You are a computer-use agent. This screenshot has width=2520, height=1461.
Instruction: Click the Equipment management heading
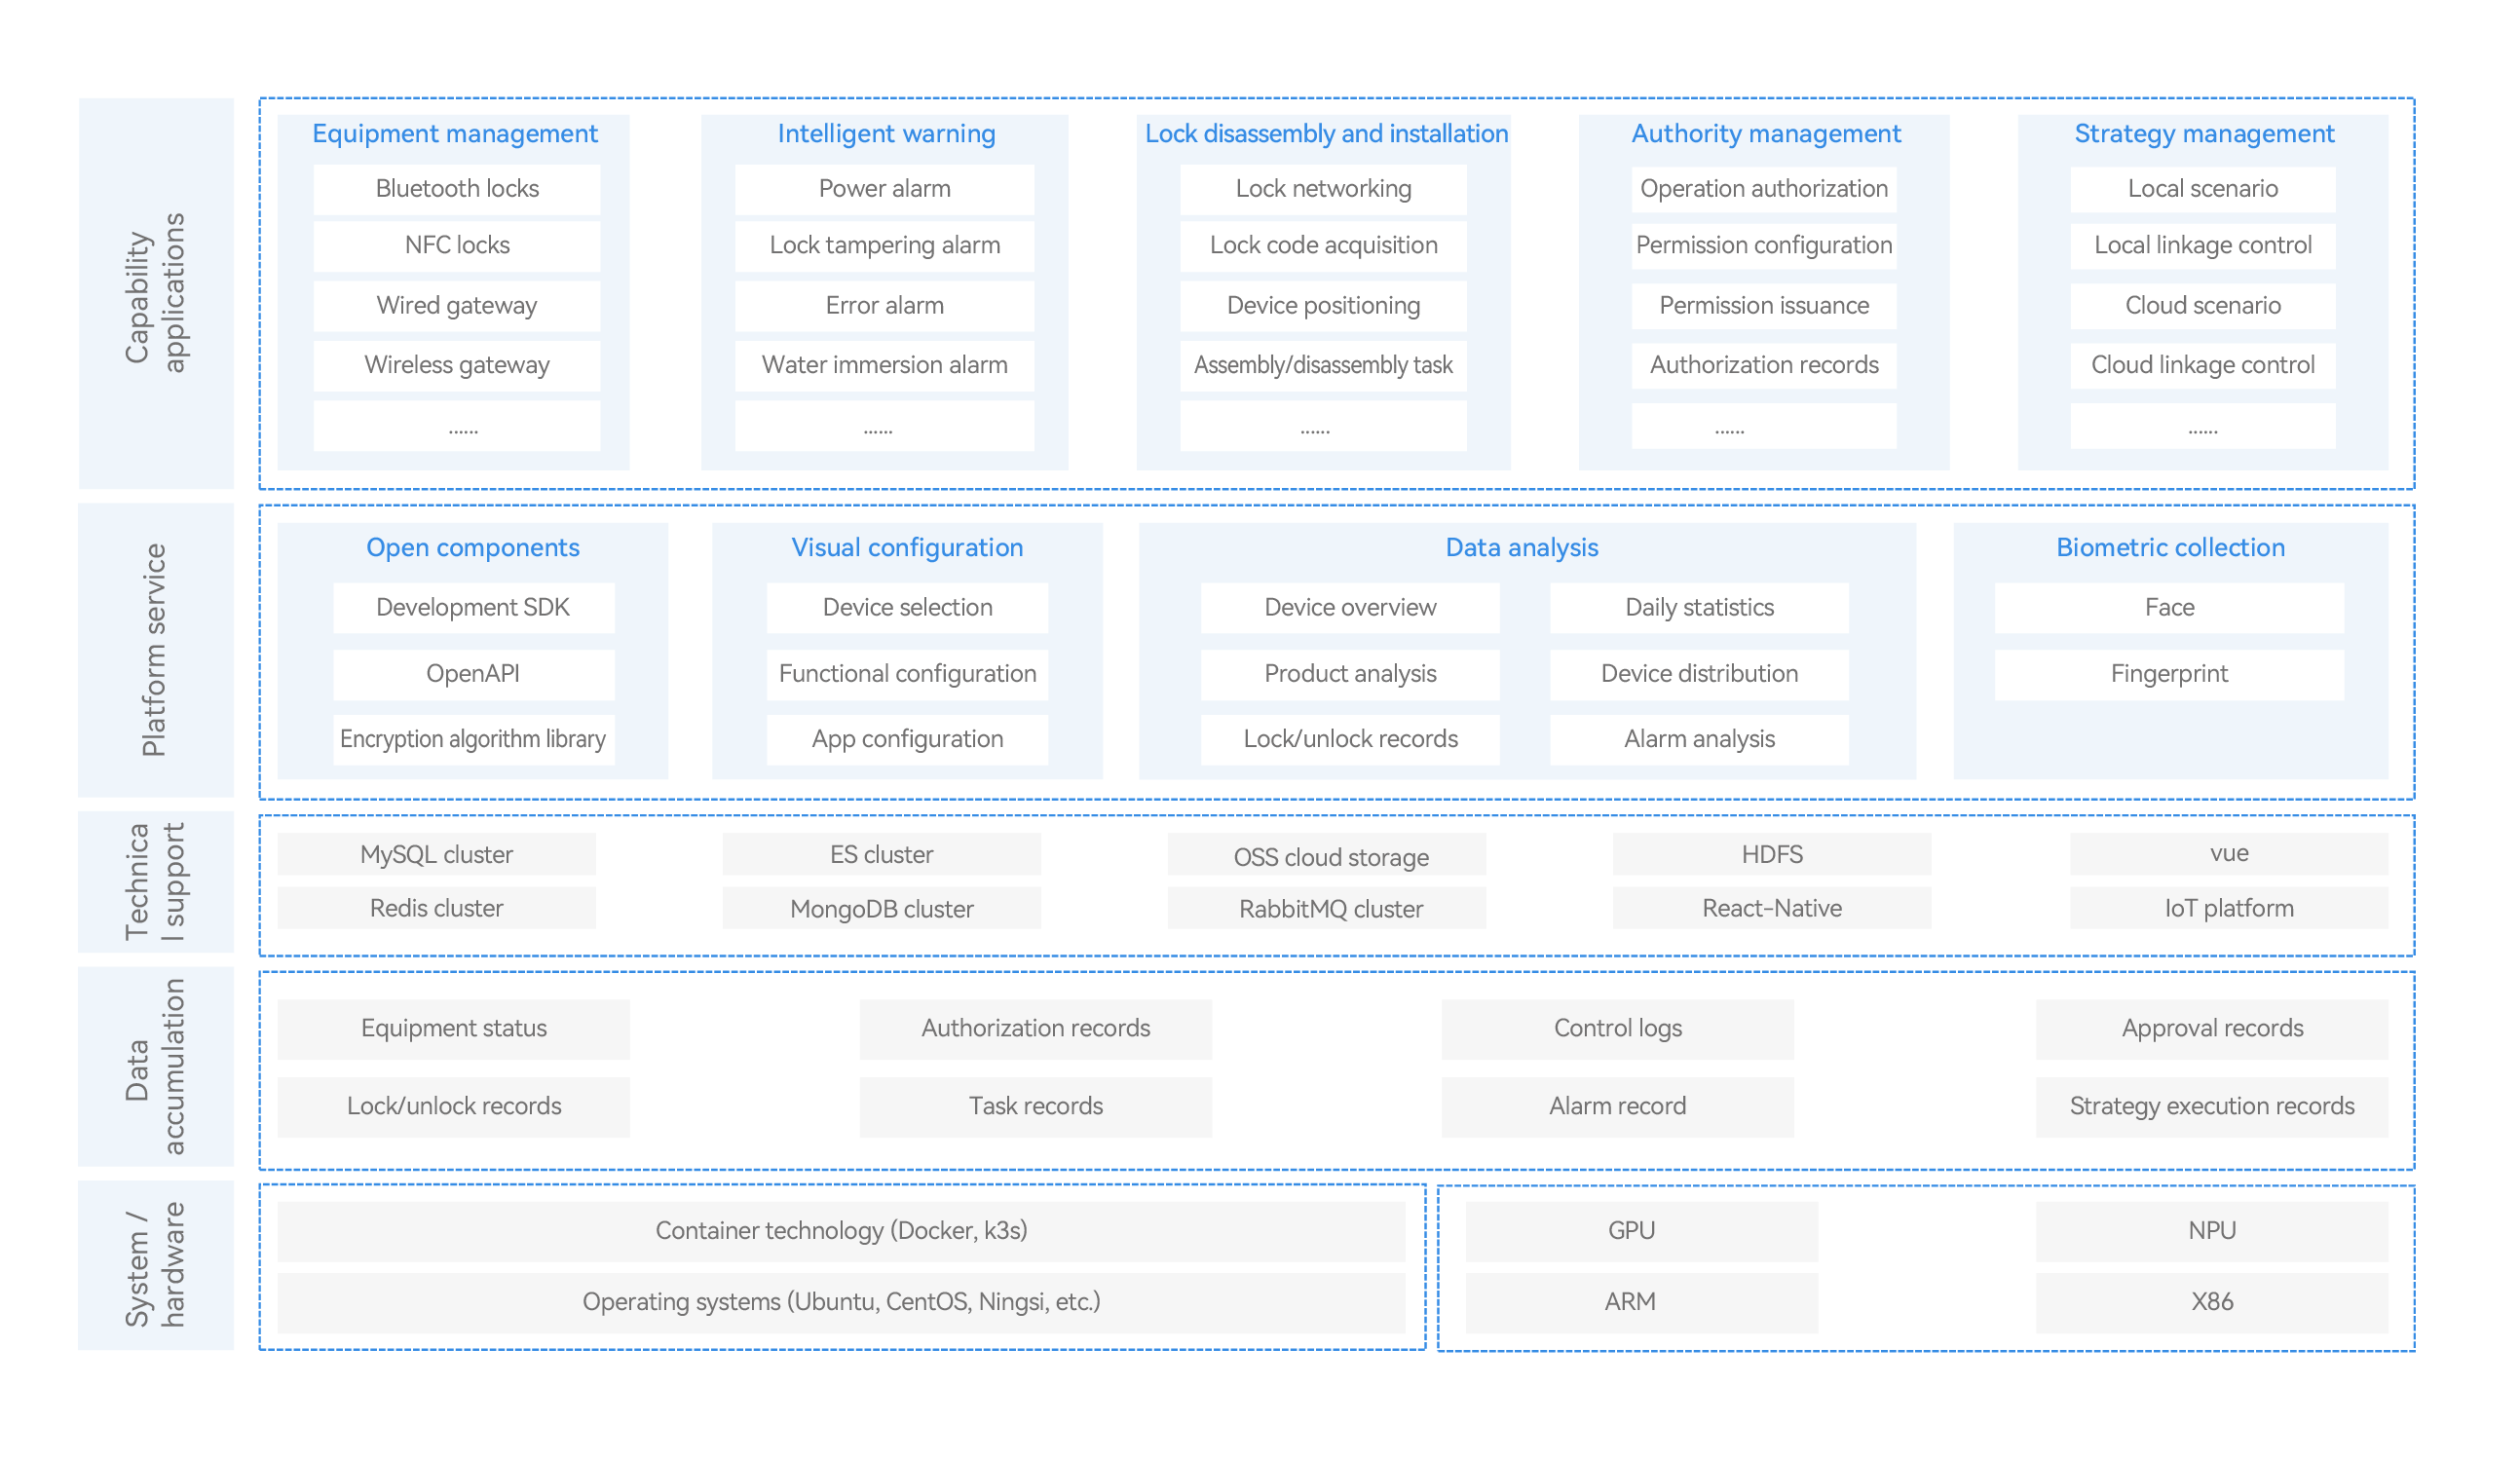coord(454,134)
